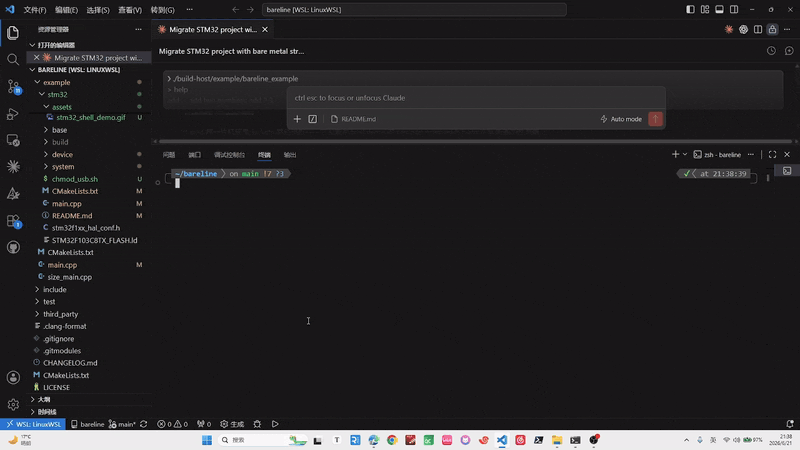This screenshot has height=450, width=800.
Task: Open Source Control view in activity bar
Action: tap(13, 87)
